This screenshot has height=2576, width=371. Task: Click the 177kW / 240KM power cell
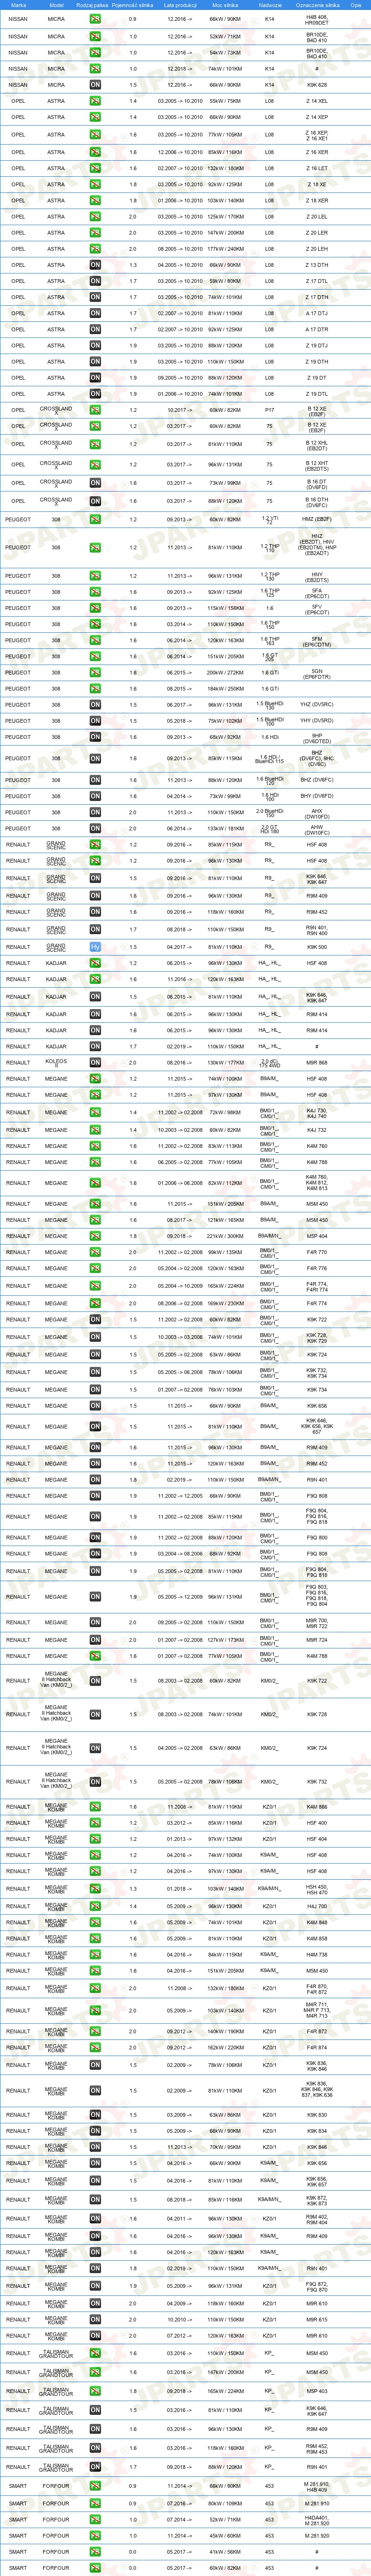[x=225, y=249]
